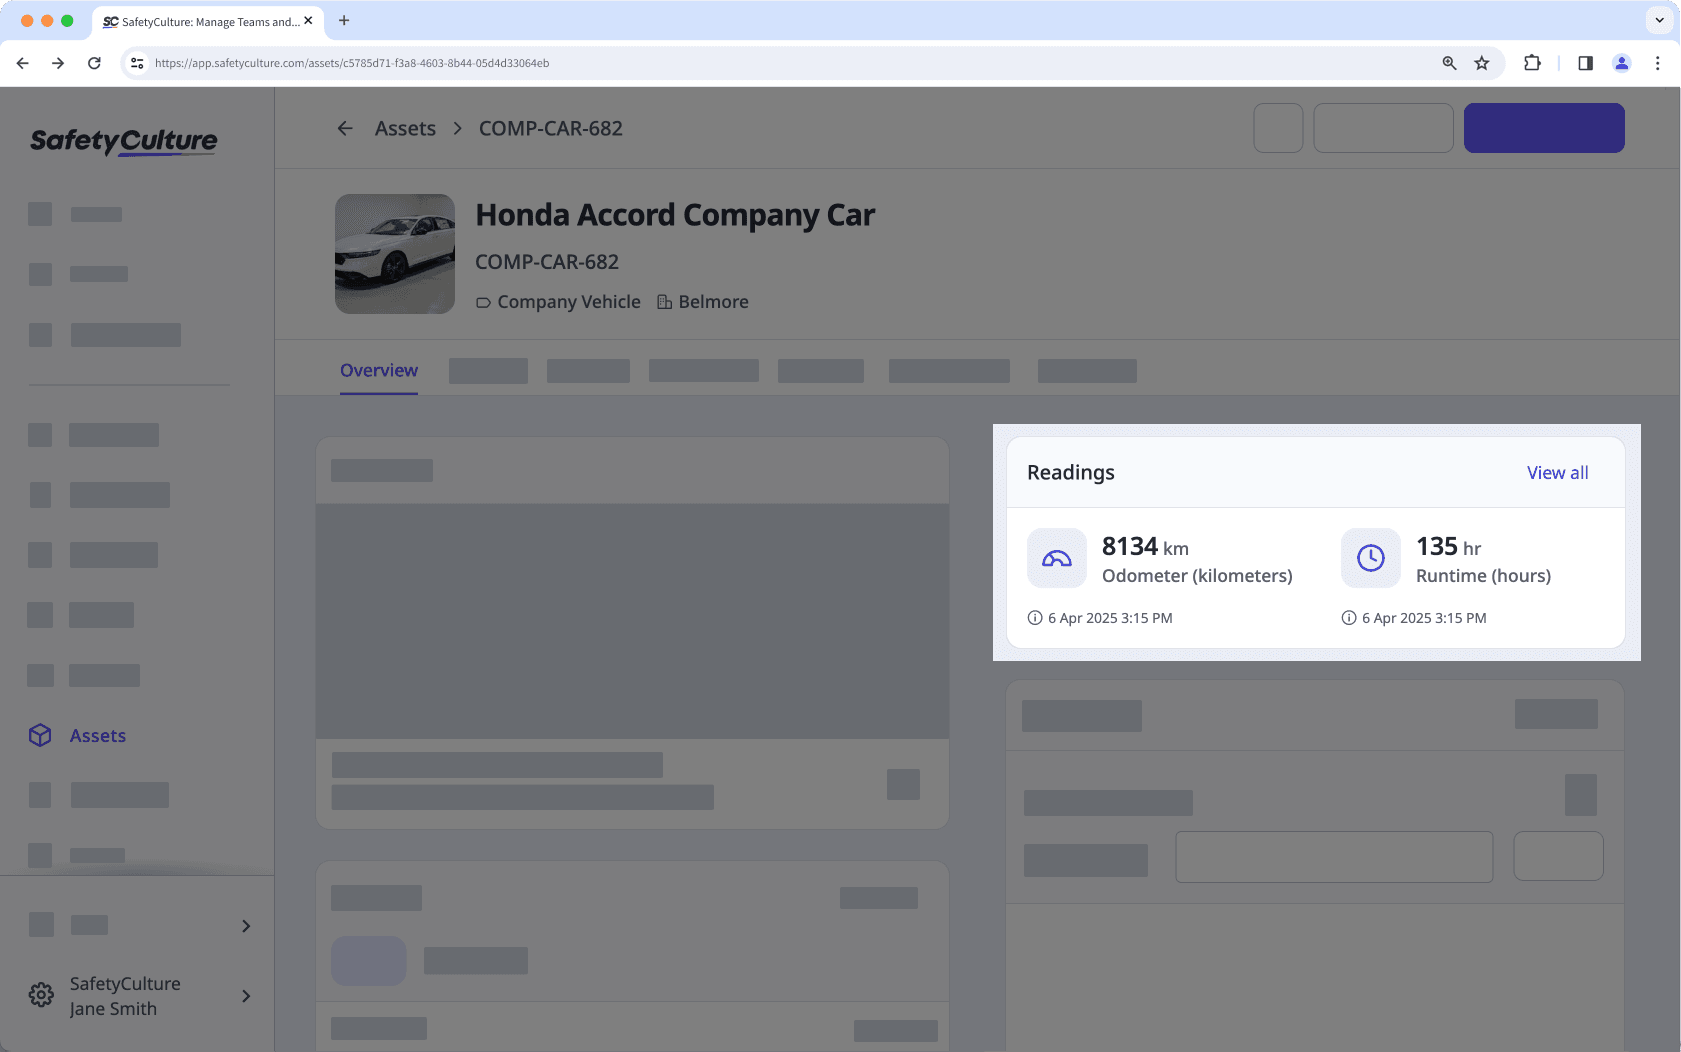The image size is (1681, 1052).
Task: Open the Chrome three-dot menu
Action: [1657, 63]
